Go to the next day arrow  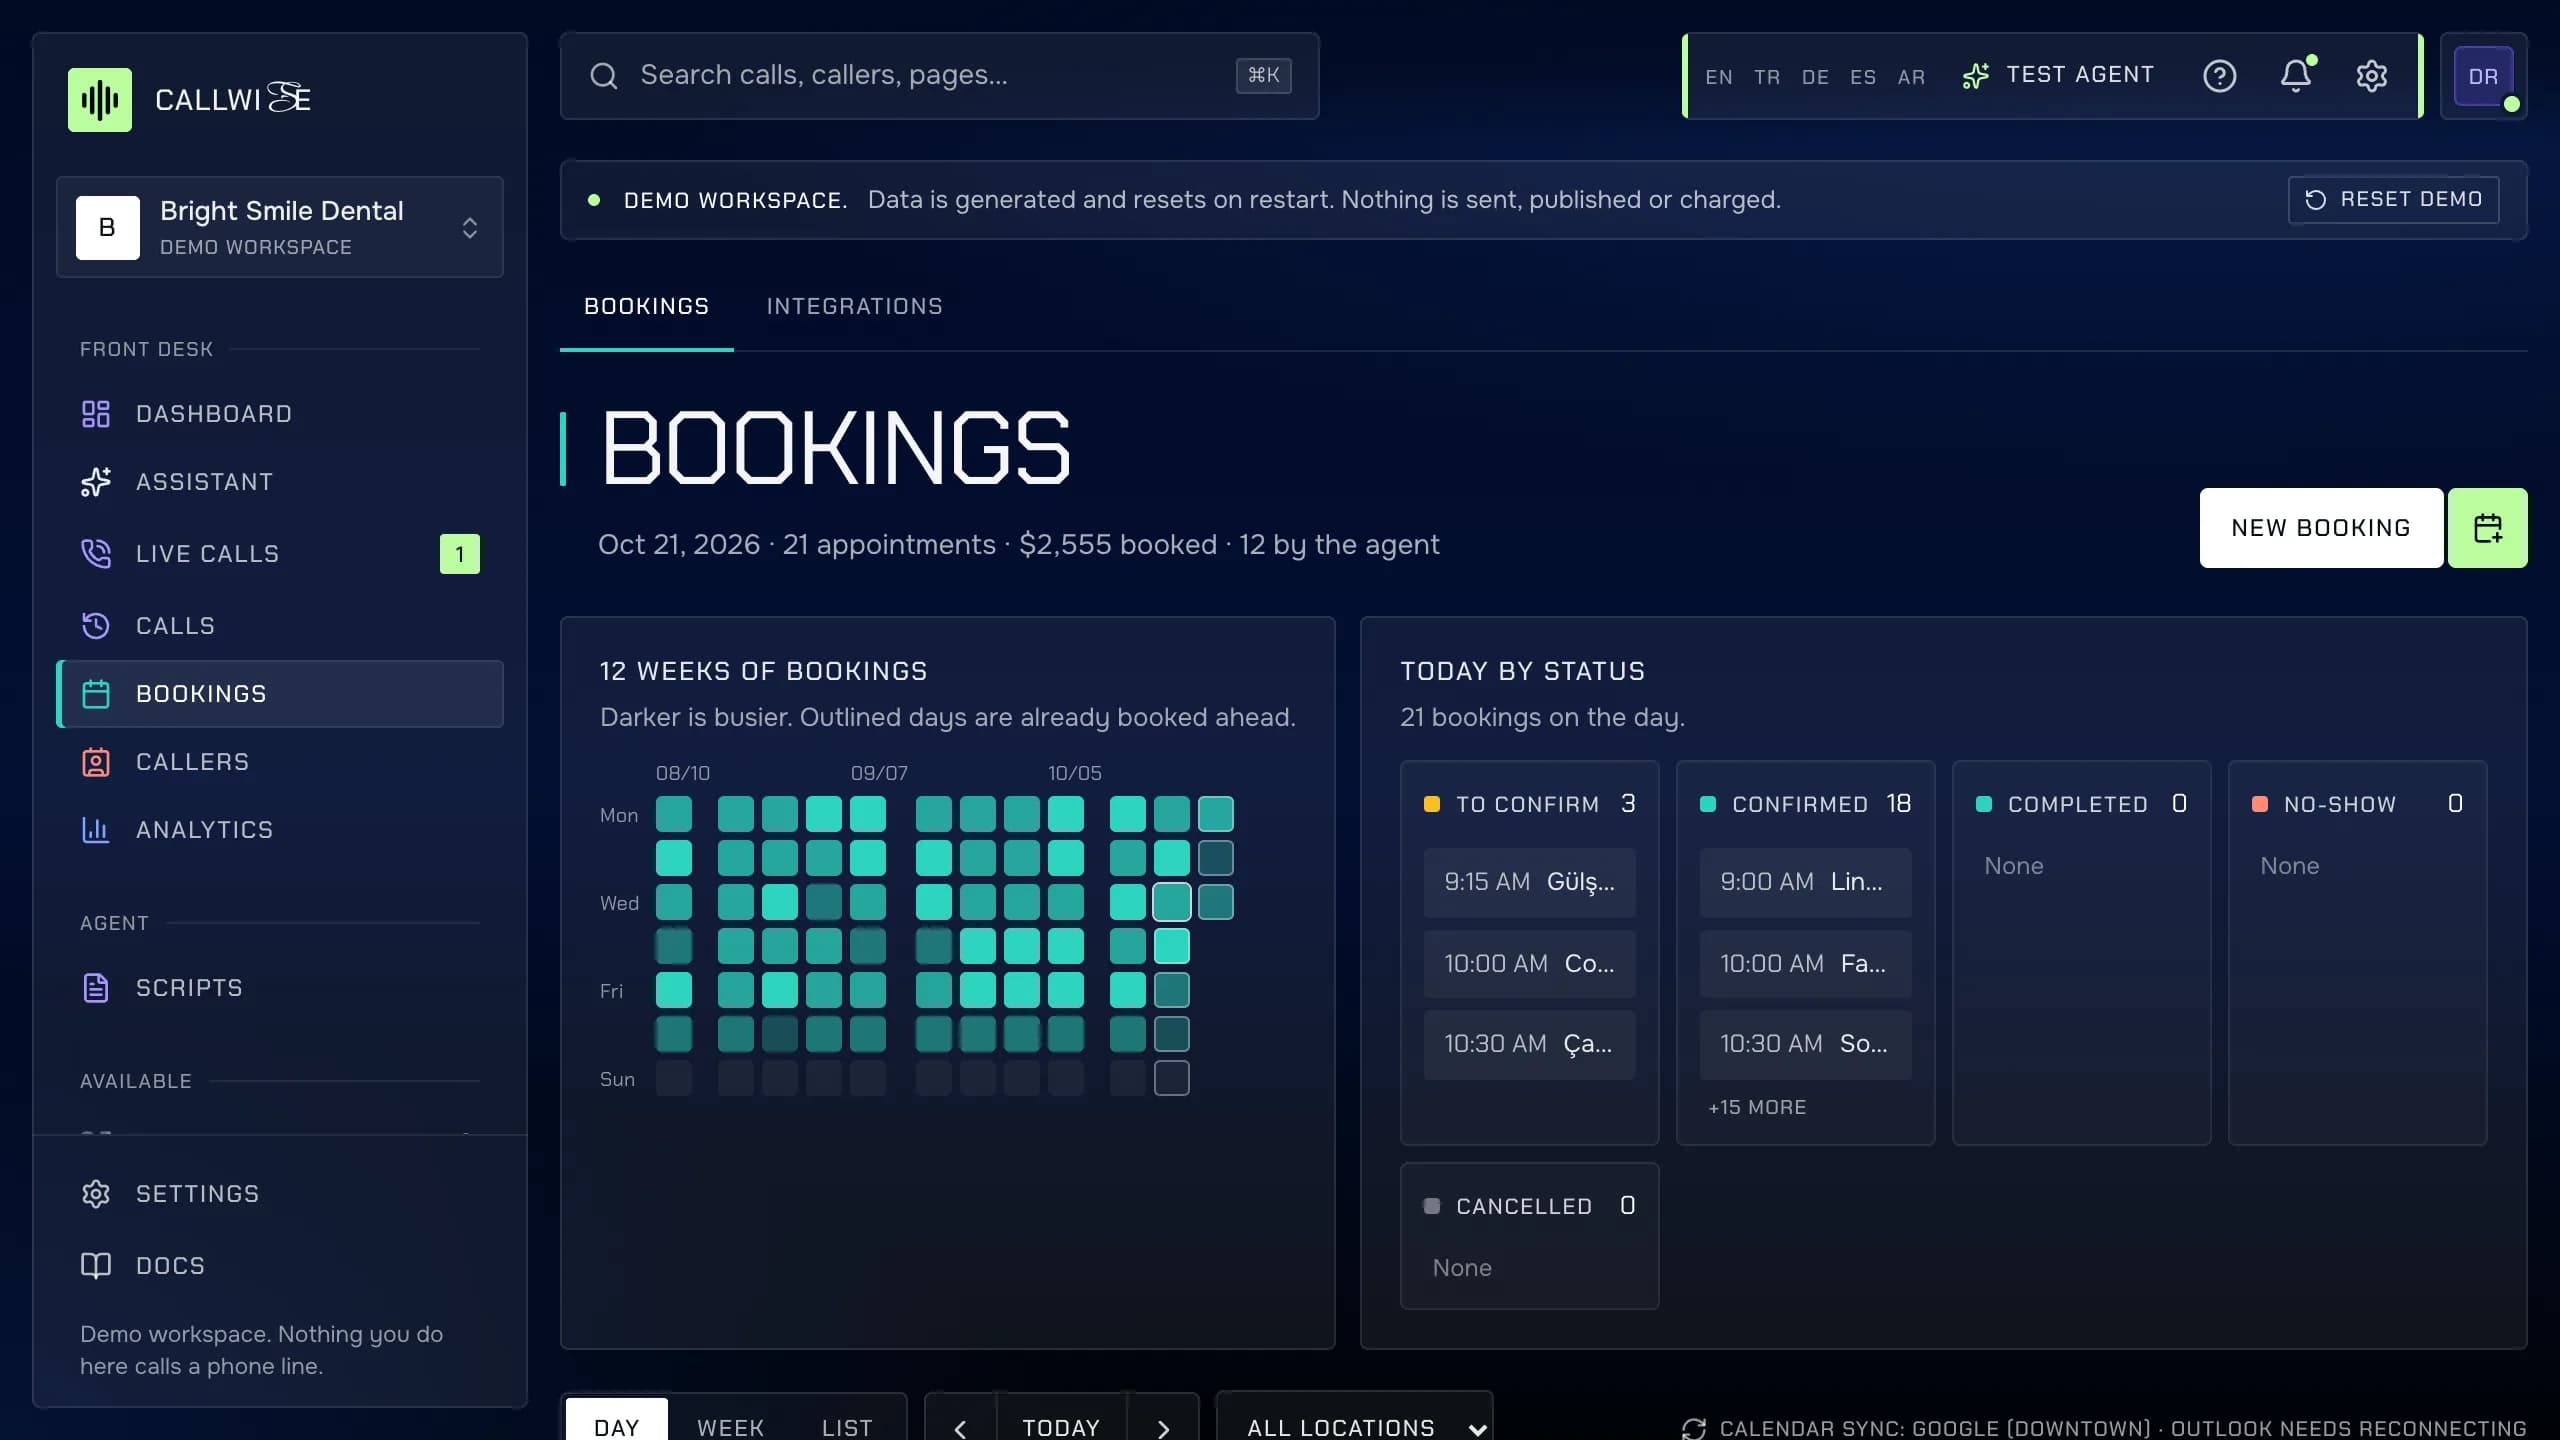pos(1163,1428)
